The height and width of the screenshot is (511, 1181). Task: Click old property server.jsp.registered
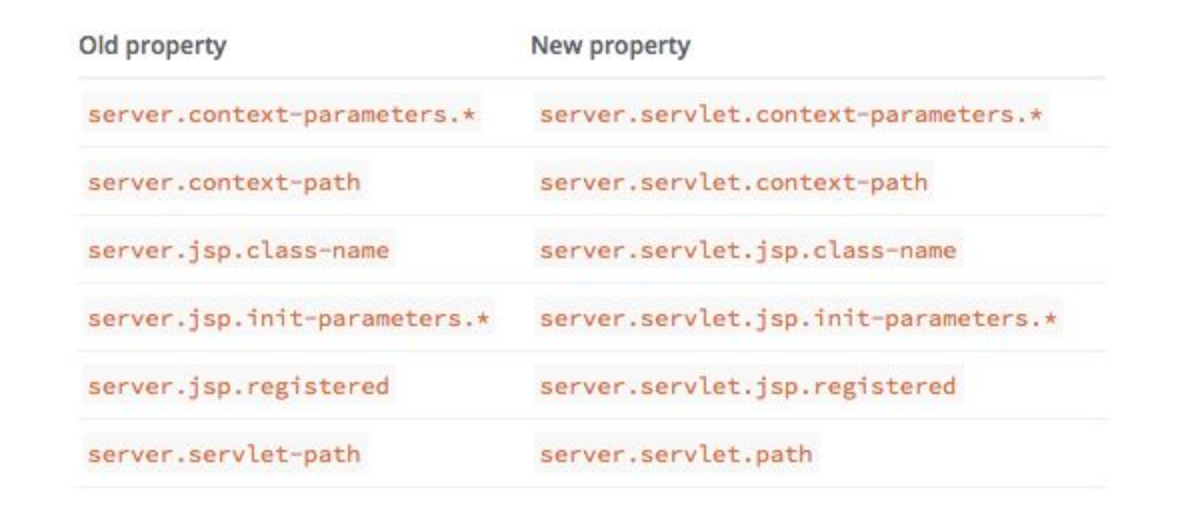tap(238, 386)
